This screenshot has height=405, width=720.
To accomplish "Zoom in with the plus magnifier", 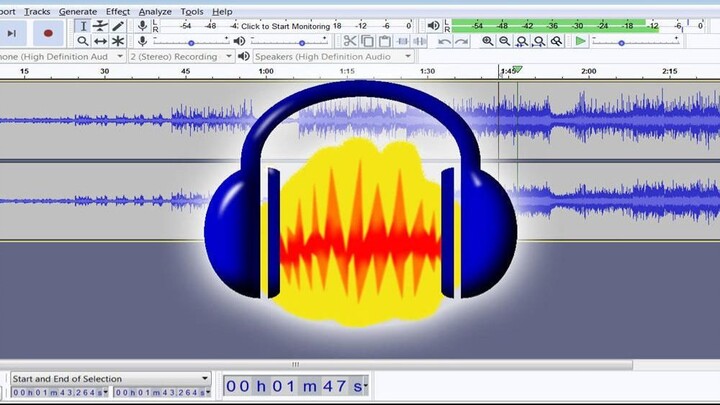I will (x=488, y=41).
